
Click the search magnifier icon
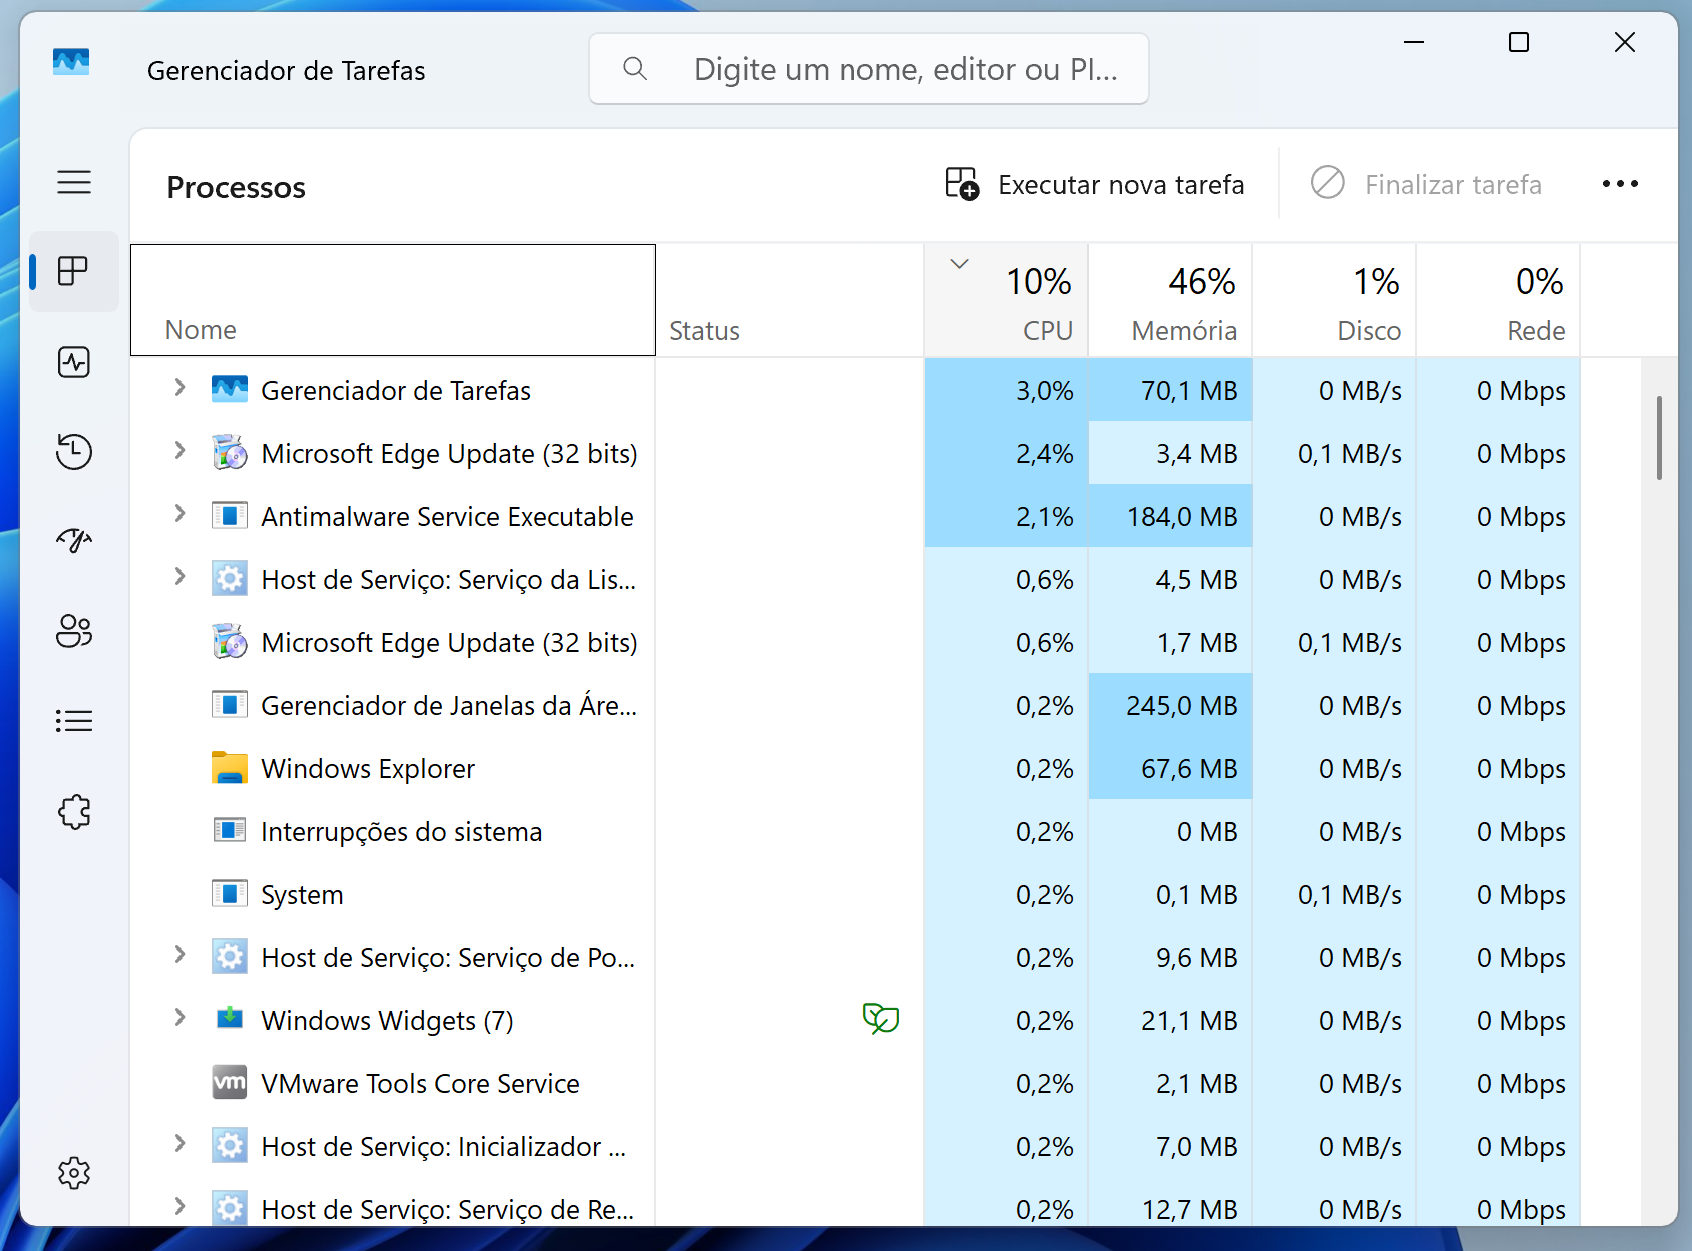(635, 69)
